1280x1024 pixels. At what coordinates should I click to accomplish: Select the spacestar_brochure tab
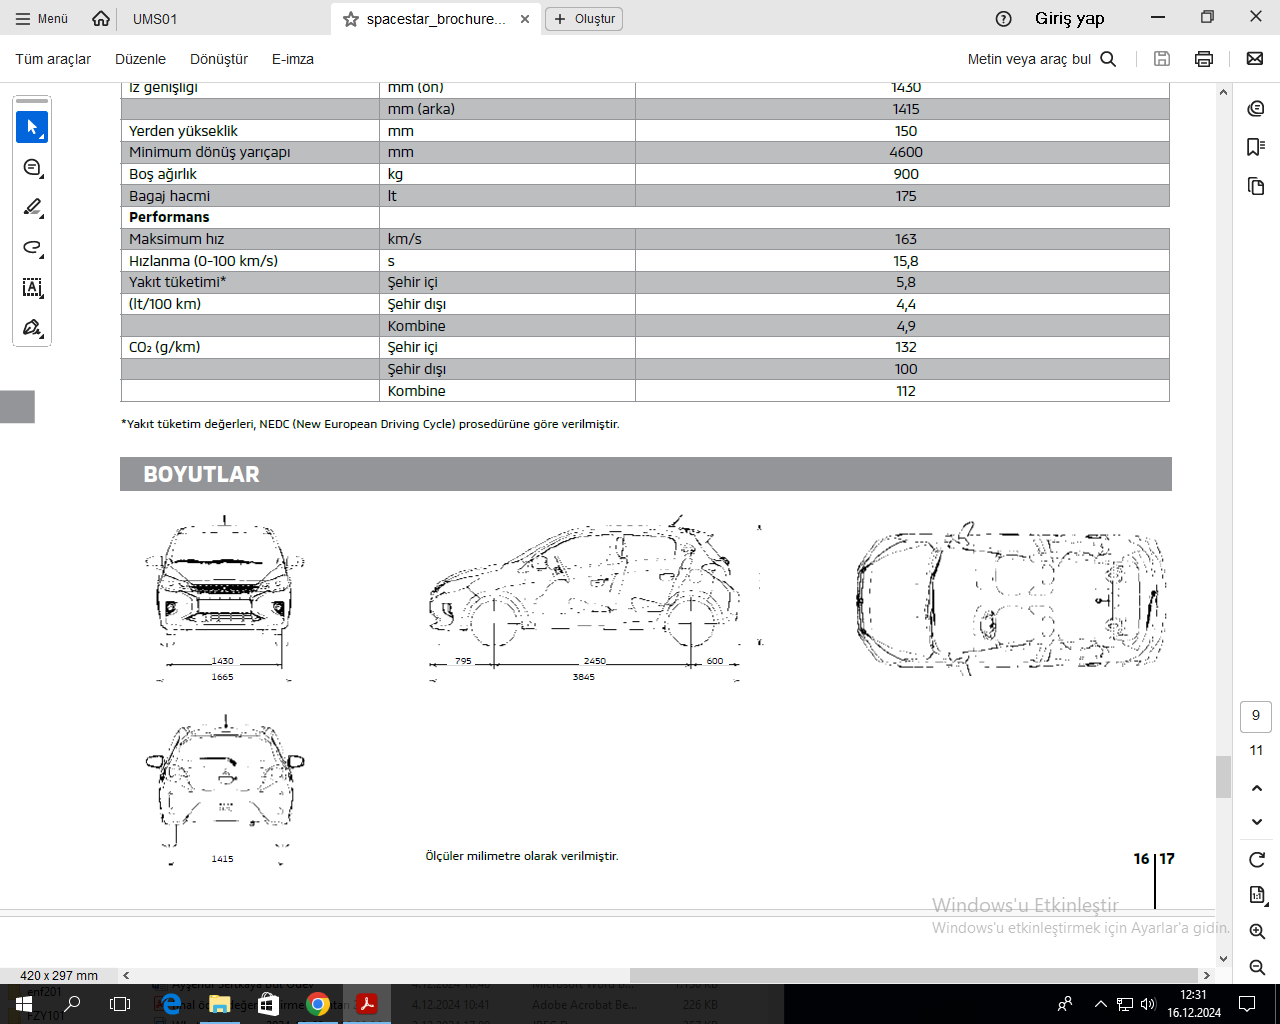435,19
